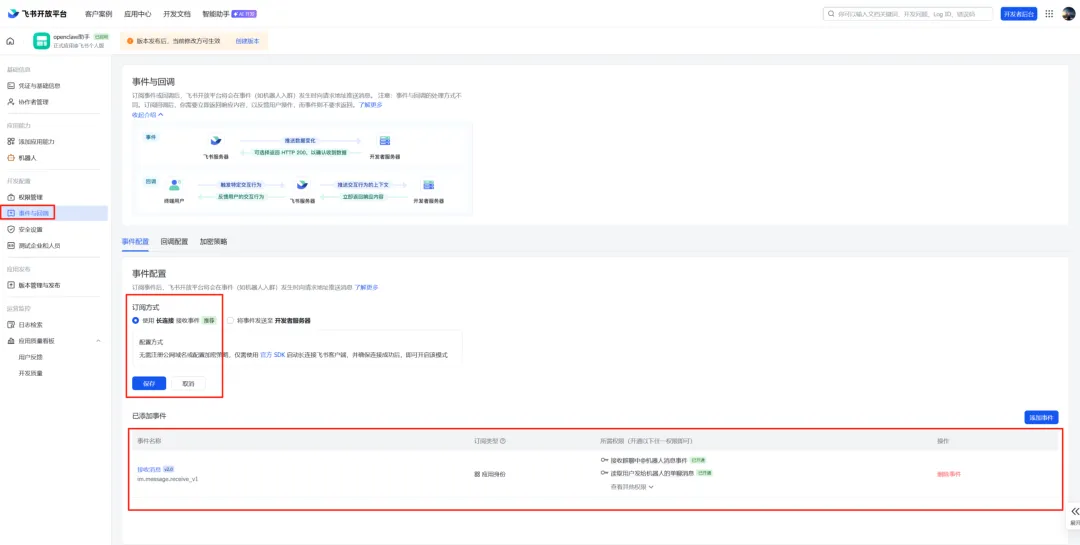Click the 版本管理与发布 icon

pos(11,285)
